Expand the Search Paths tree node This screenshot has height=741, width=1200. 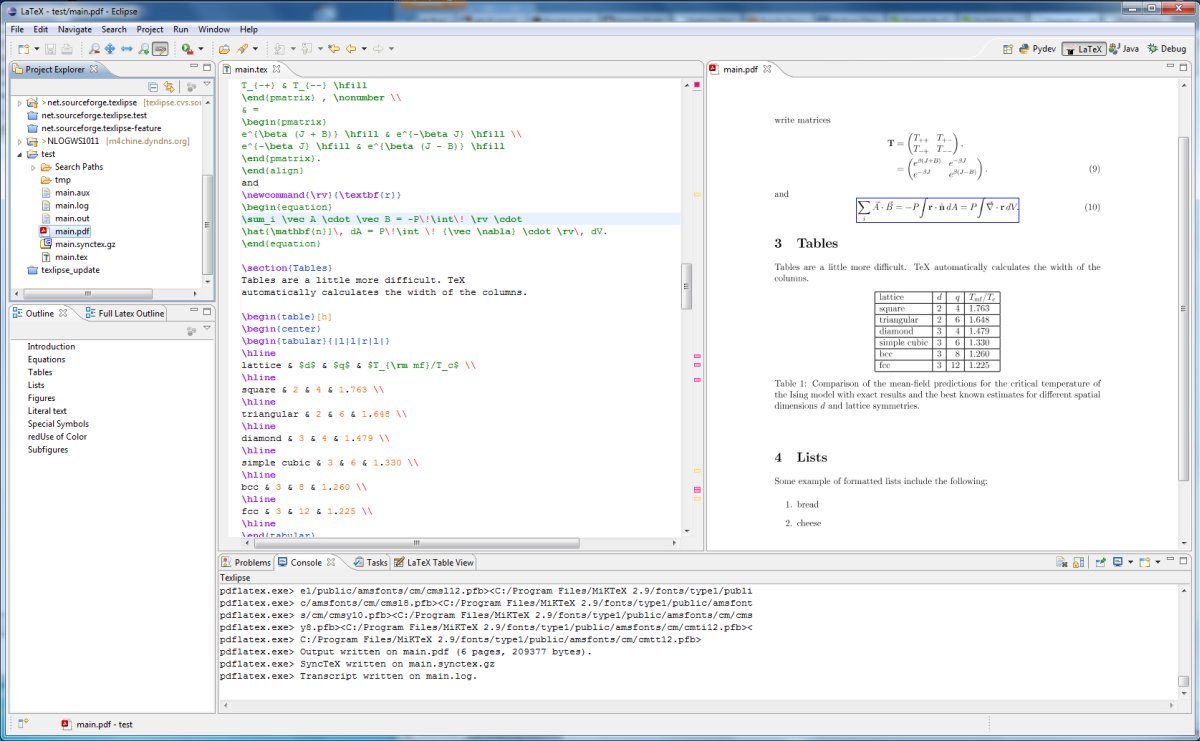33,167
